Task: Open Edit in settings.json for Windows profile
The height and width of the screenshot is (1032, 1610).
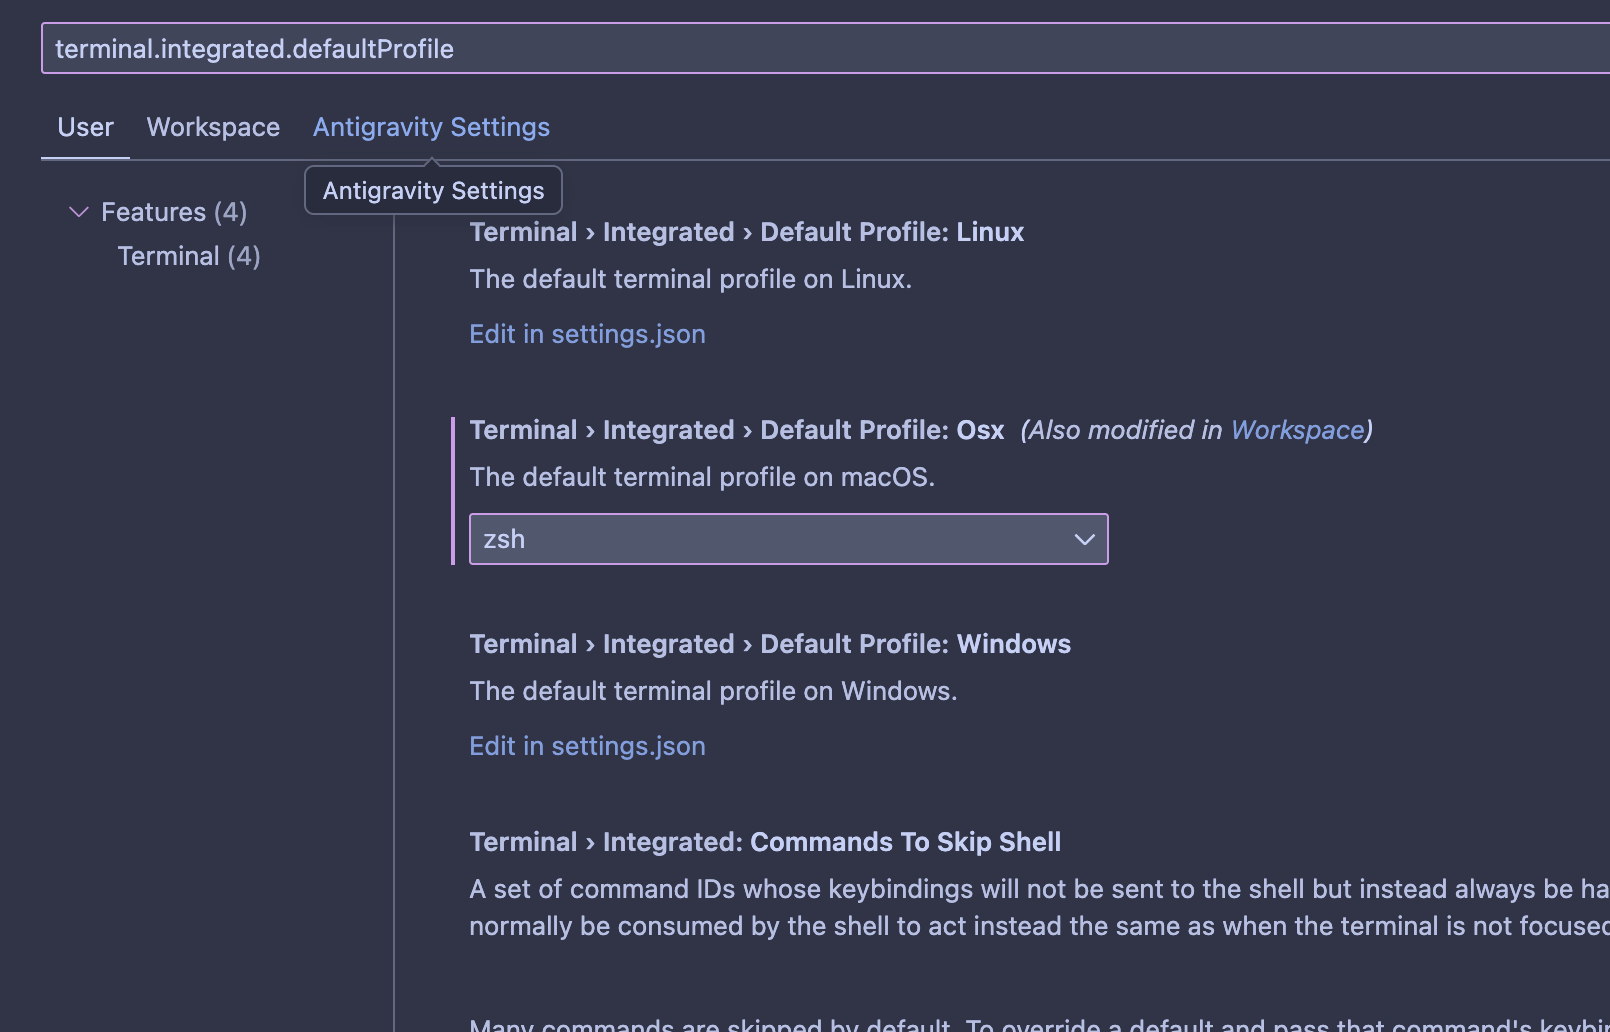Action: click(x=587, y=746)
